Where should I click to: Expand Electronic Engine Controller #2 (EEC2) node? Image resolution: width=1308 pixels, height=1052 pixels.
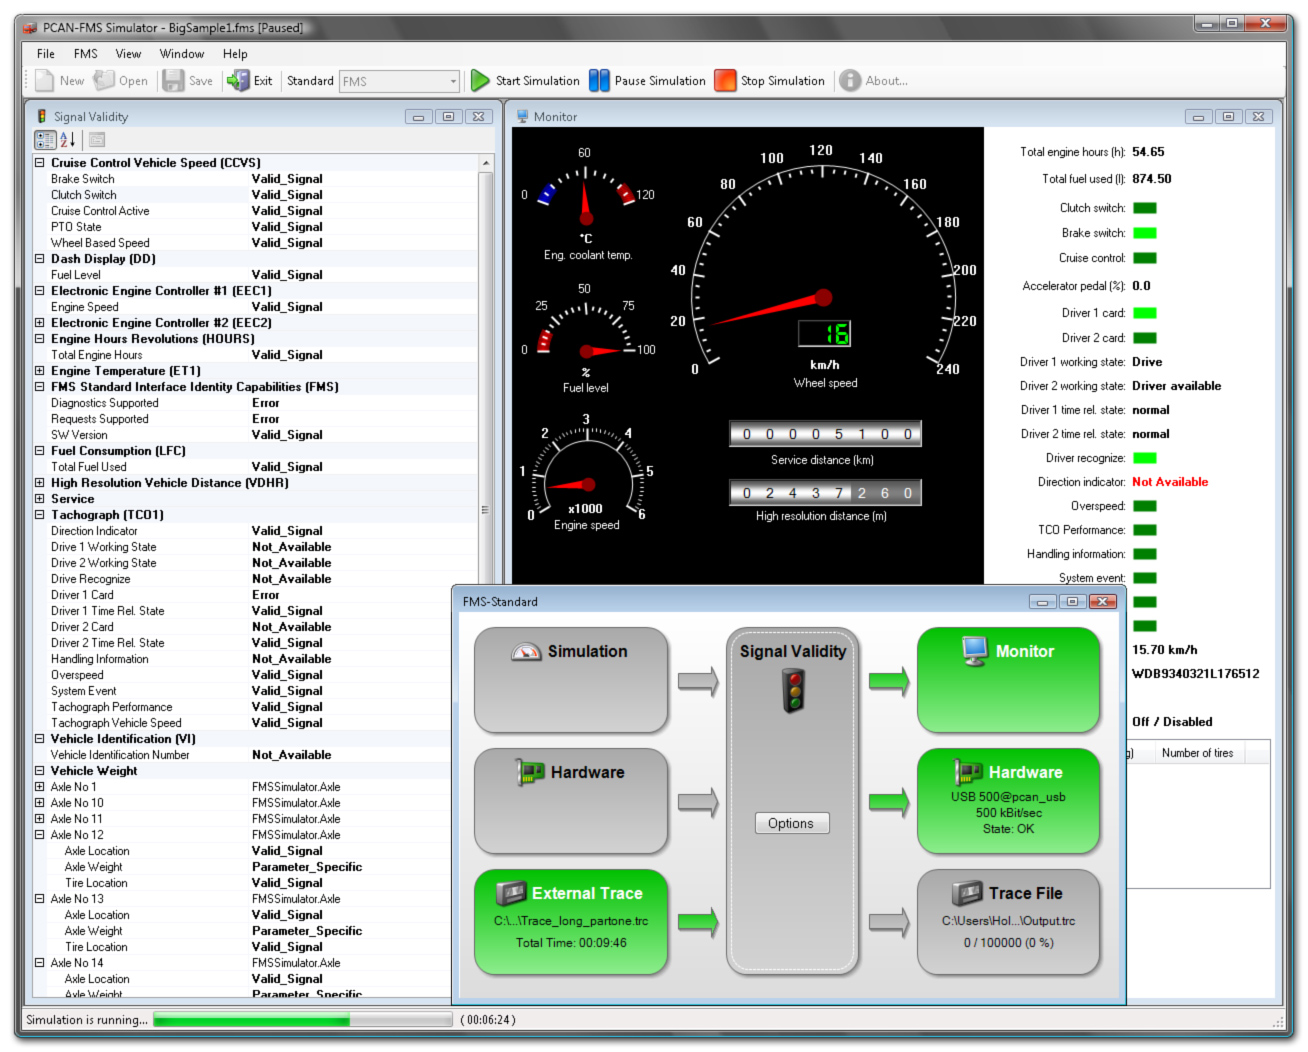(x=40, y=323)
